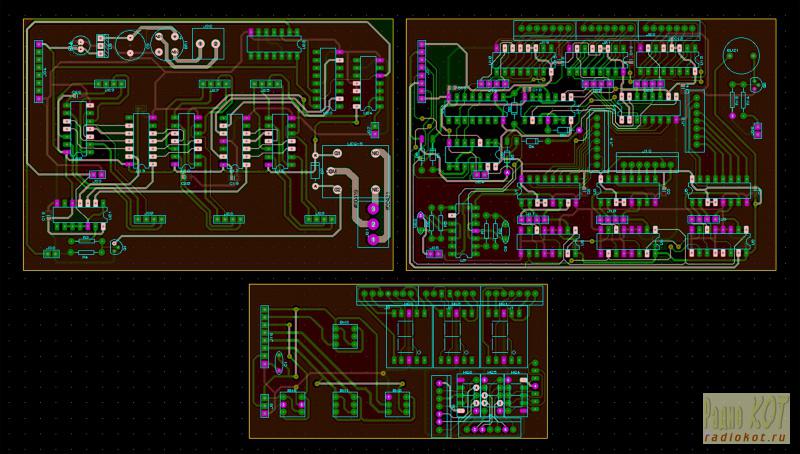Select the middle seven-segment display footprint
The width and height of the screenshot is (800, 454).
tap(452, 334)
